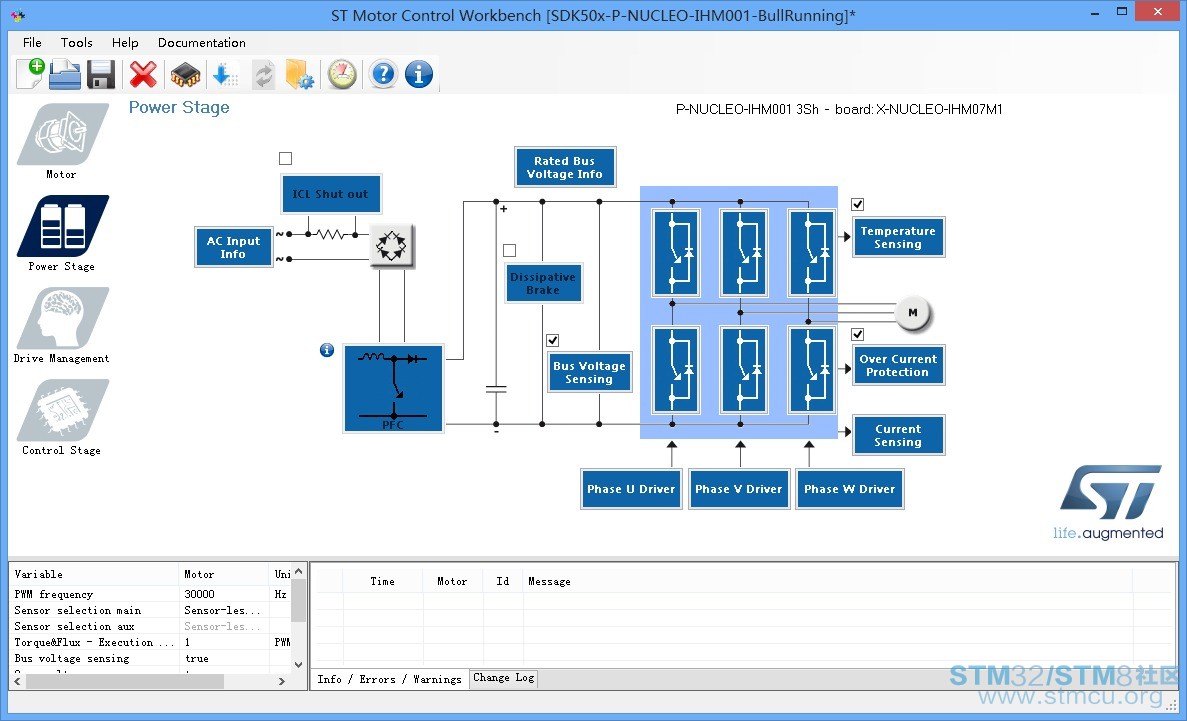Uncheck the Bus Voltage Sensing checkbox
The width and height of the screenshot is (1187, 721).
pos(553,340)
